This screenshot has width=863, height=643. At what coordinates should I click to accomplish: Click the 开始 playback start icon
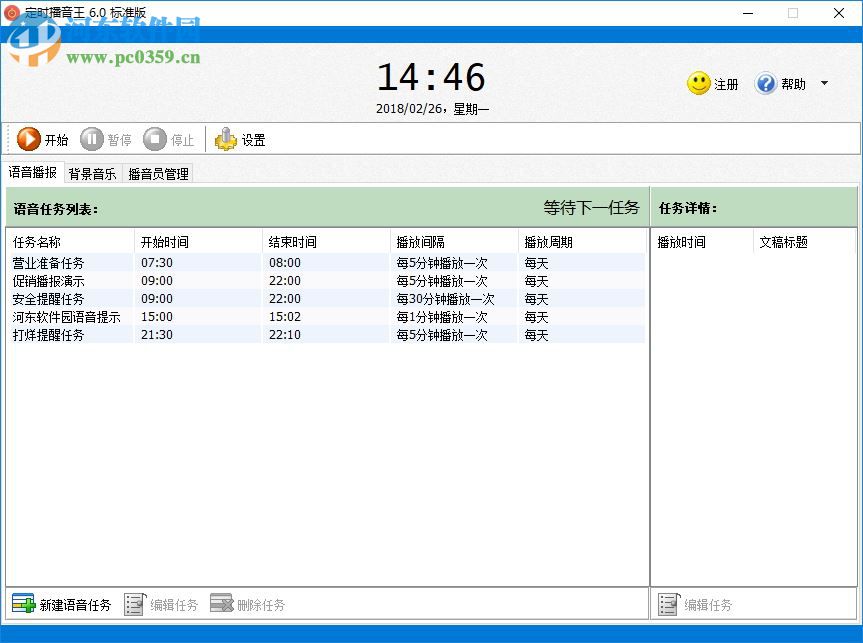click(x=29, y=139)
